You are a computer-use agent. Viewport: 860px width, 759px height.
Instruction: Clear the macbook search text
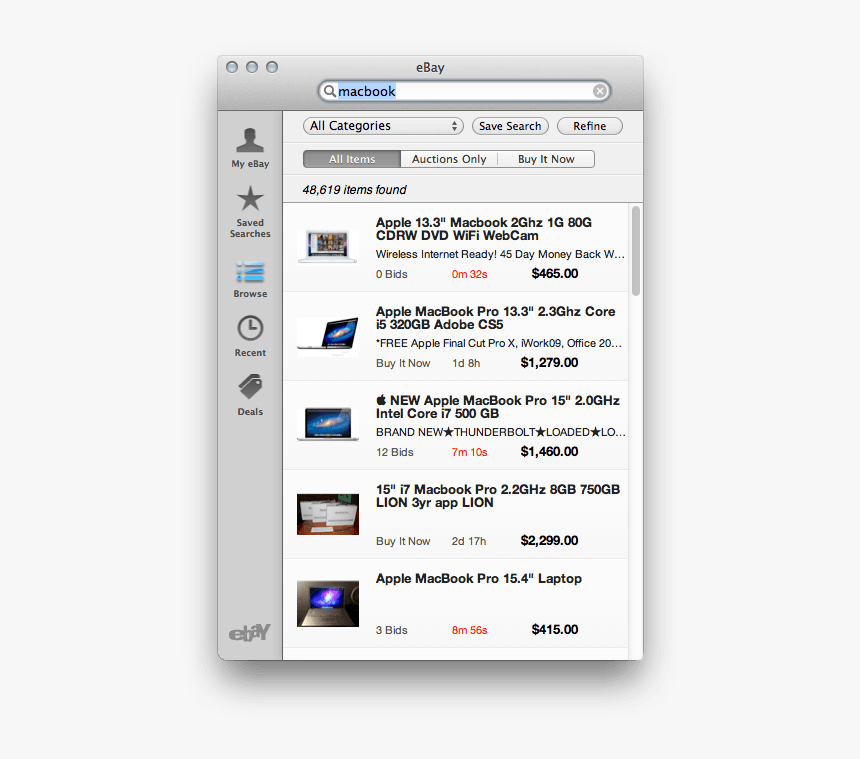pos(600,91)
